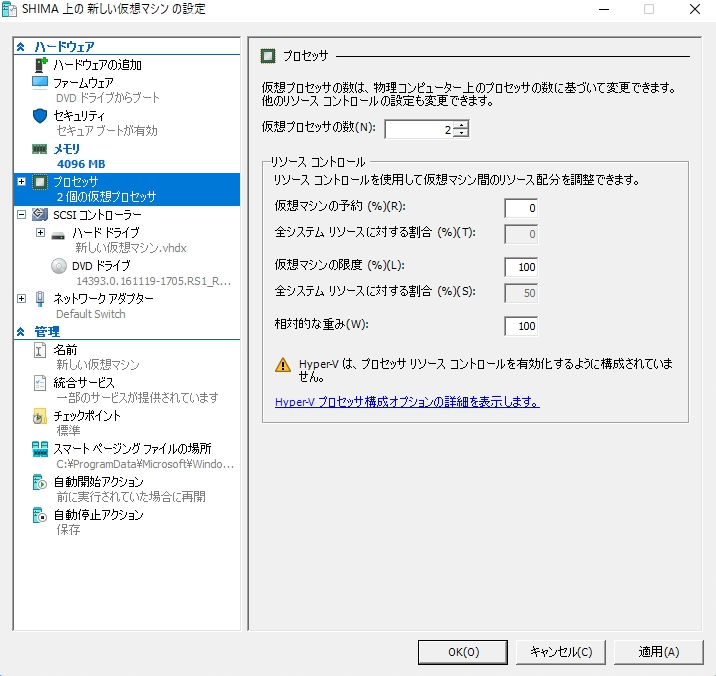Select 自動停止アクション tree item
This screenshot has height=676, width=716.
[99, 515]
